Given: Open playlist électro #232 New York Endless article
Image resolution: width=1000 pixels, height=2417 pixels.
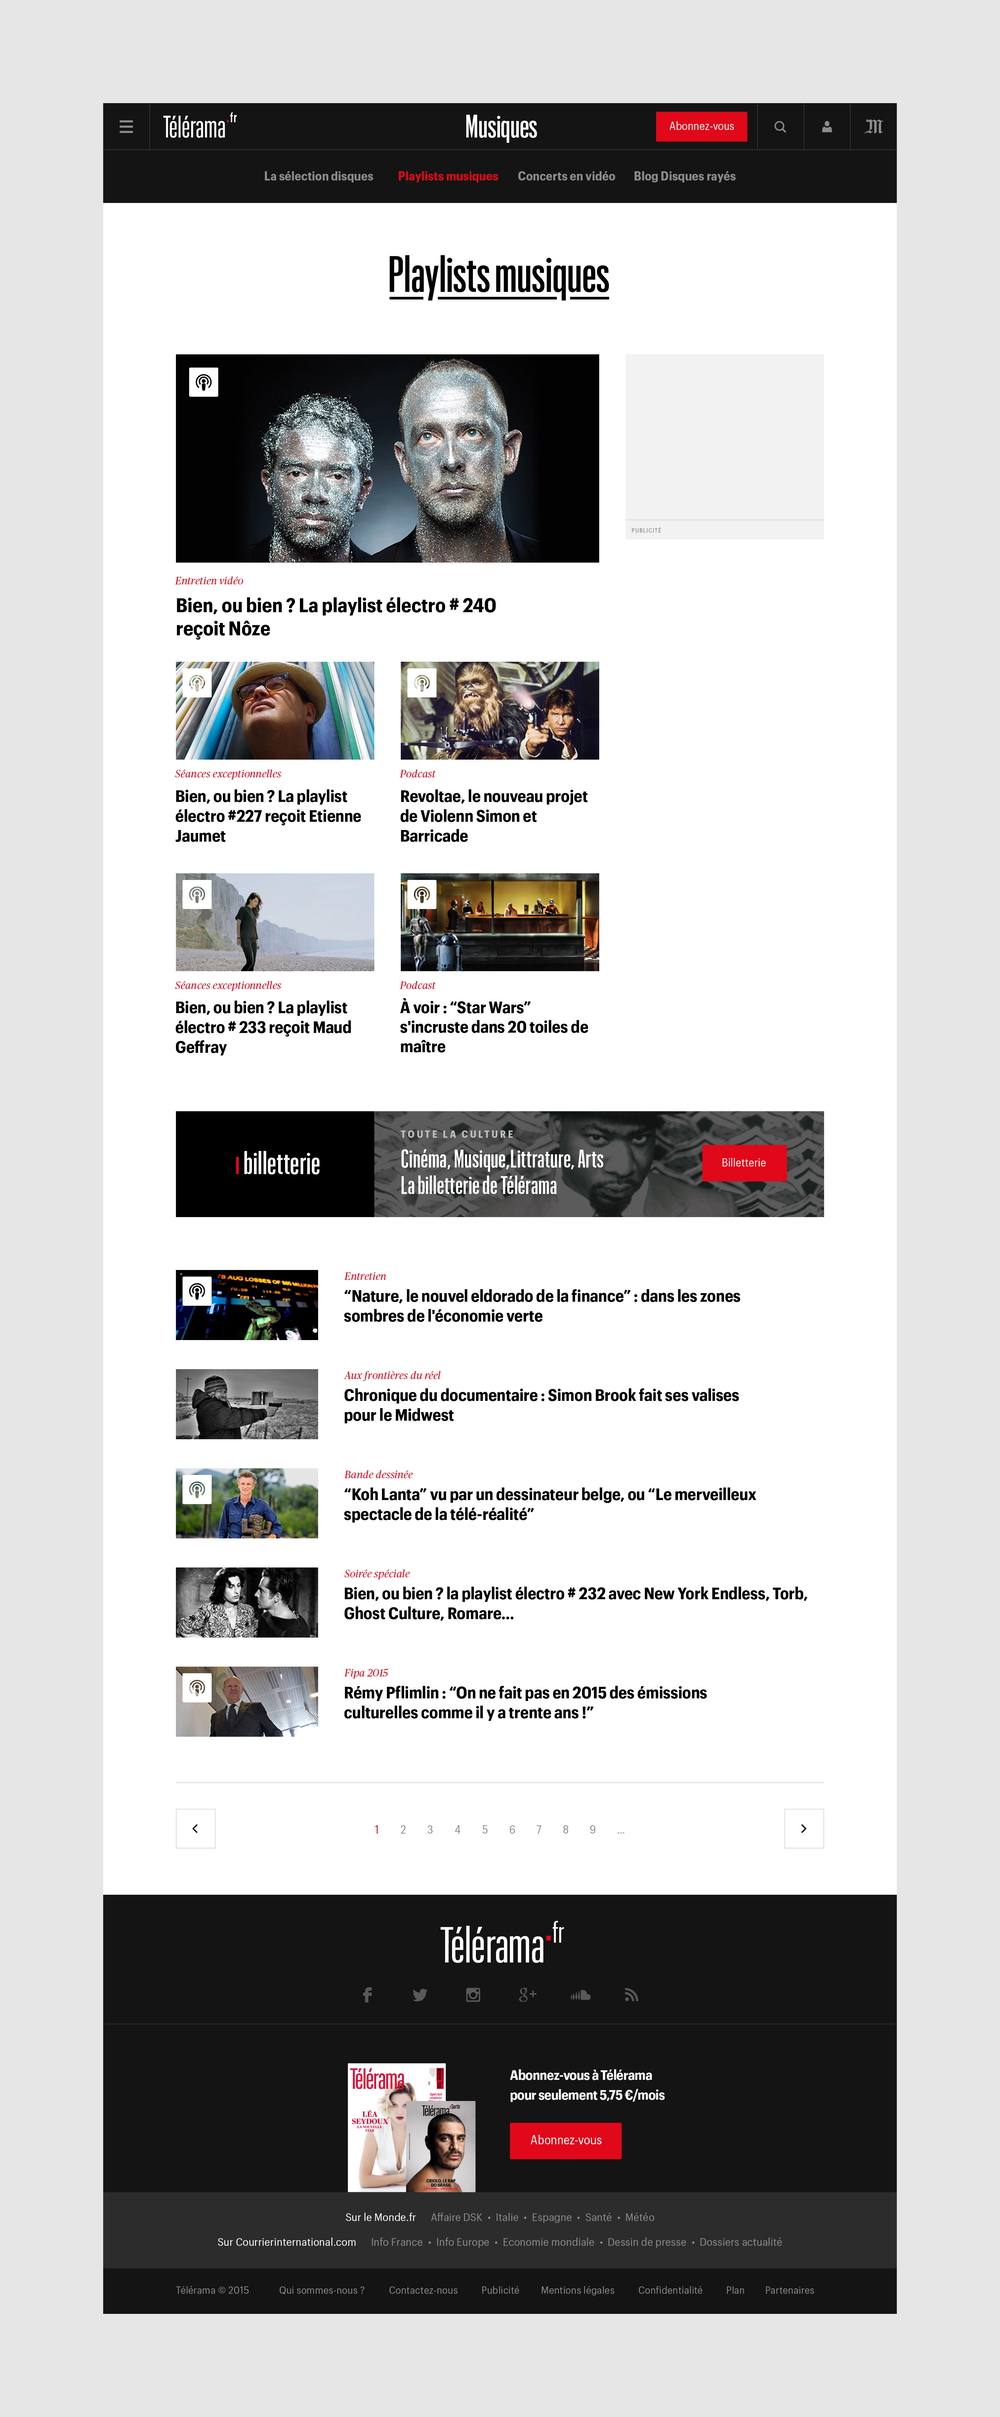Looking at the screenshot, I should 576,1603.
